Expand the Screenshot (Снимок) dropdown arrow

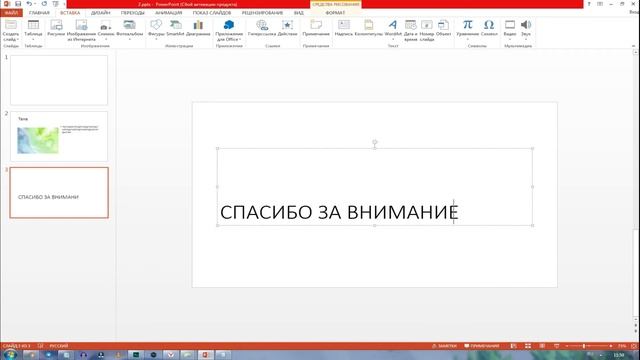(x=106, y=39)
